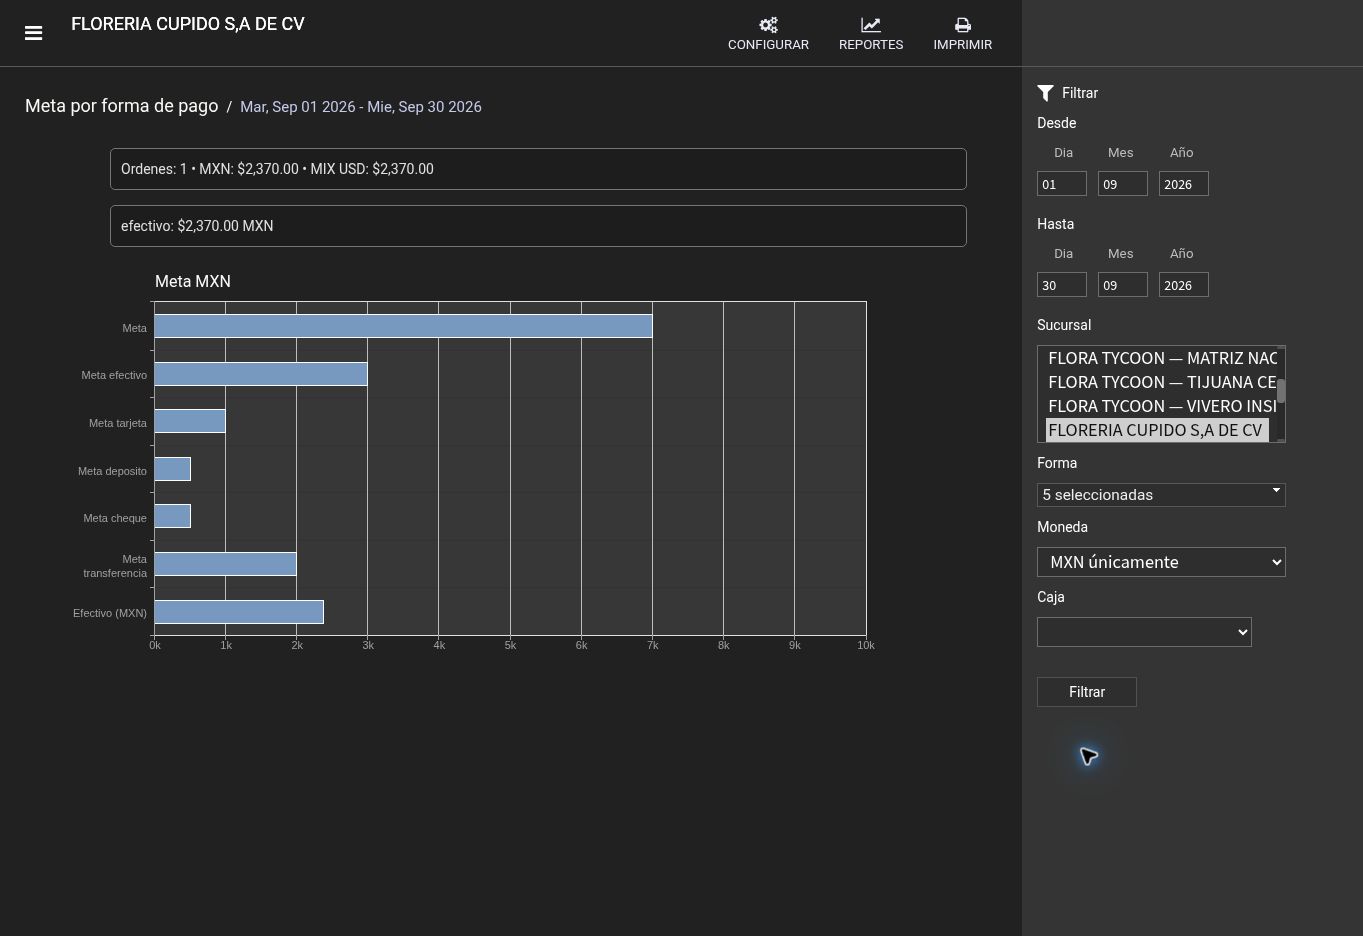Viewport: 1363px width, 936px height.
Task: Click the IMPRIMIR printer icon
Action: pyautogui.click(x=963, y=25)
